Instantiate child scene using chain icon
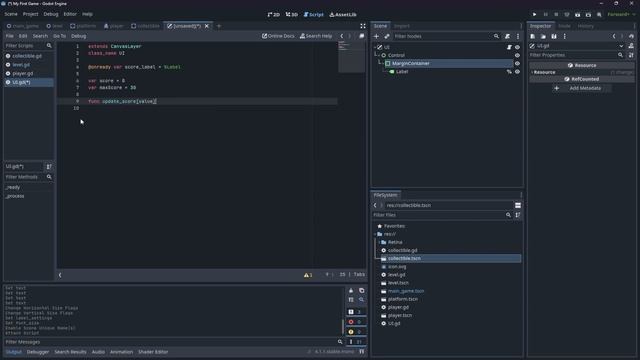Viewport: 640px width, 360px height. pos(387,36)
